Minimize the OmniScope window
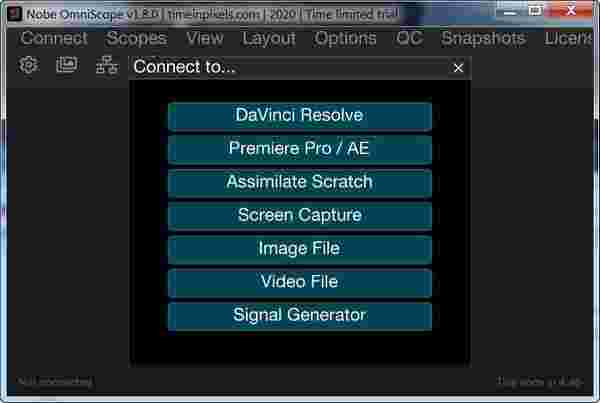 coord(510,12)
